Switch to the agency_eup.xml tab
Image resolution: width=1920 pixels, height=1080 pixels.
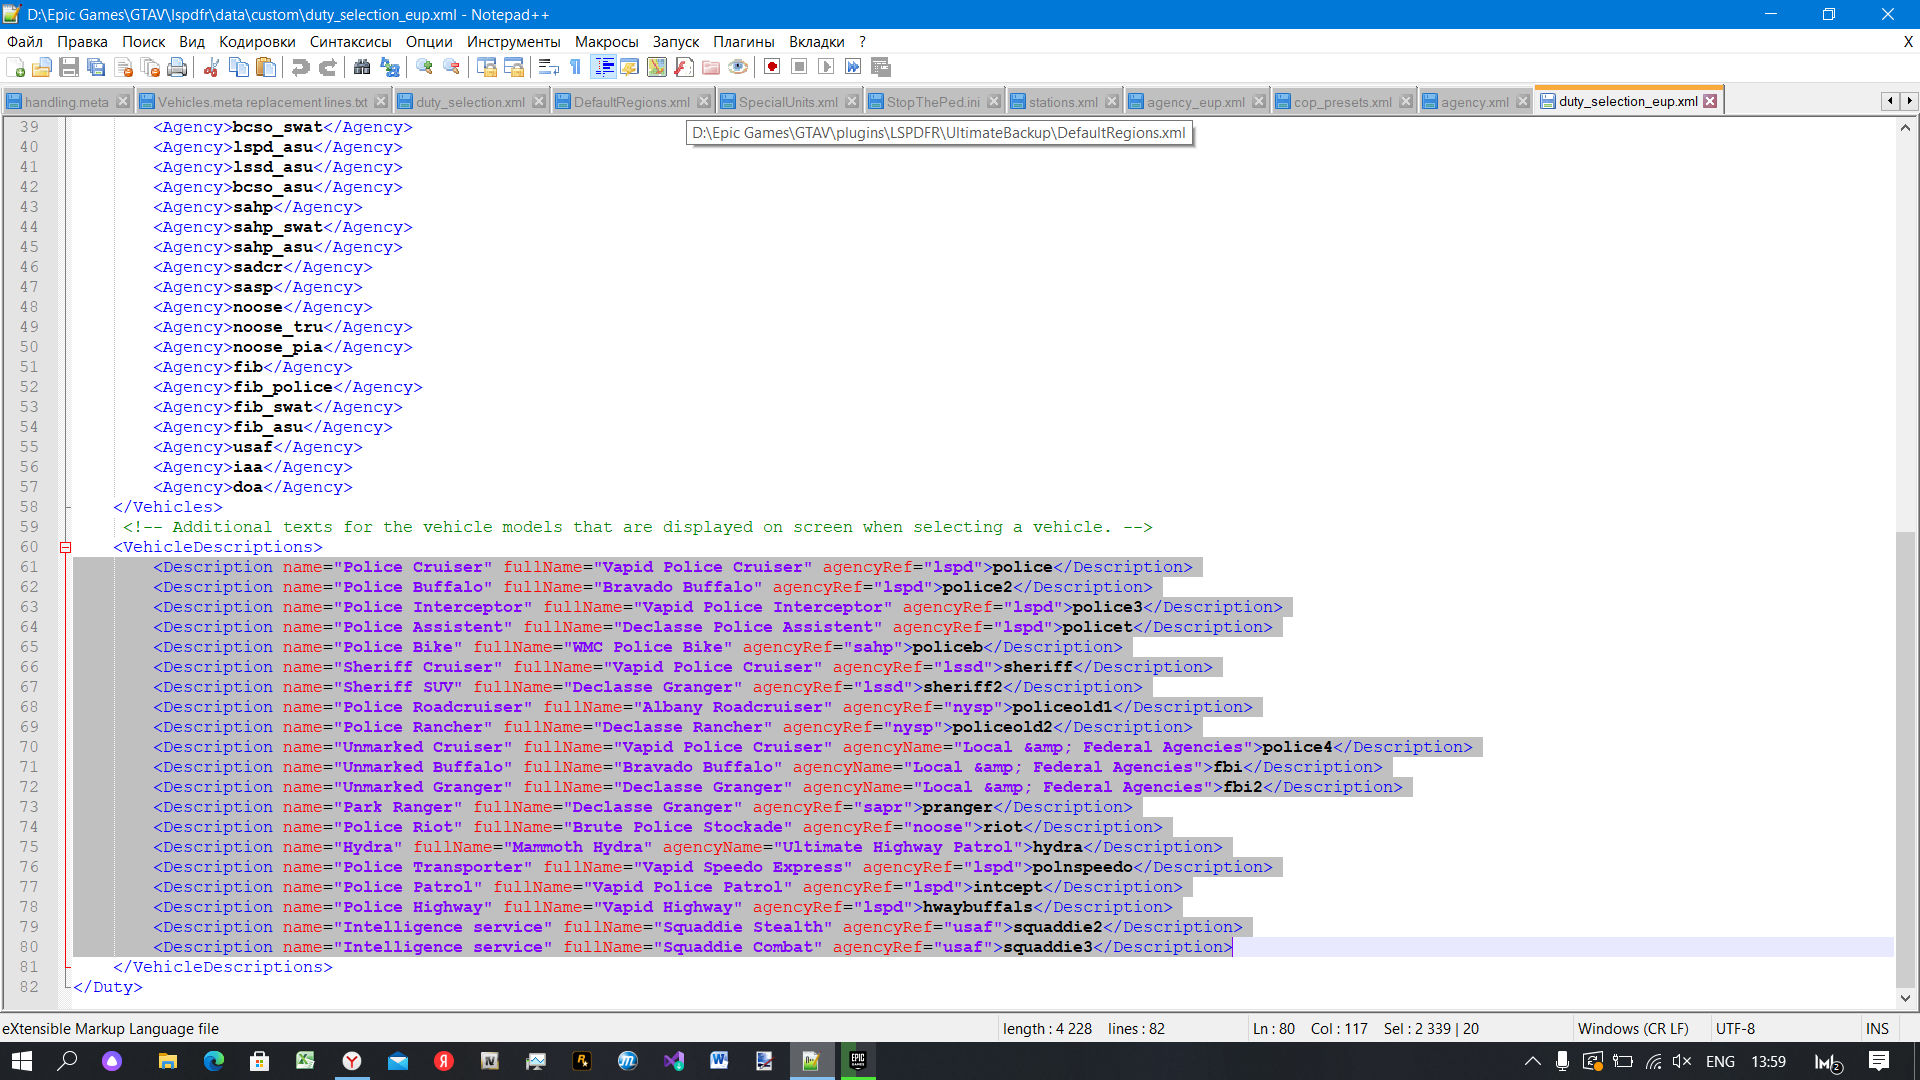[1195, 102]
